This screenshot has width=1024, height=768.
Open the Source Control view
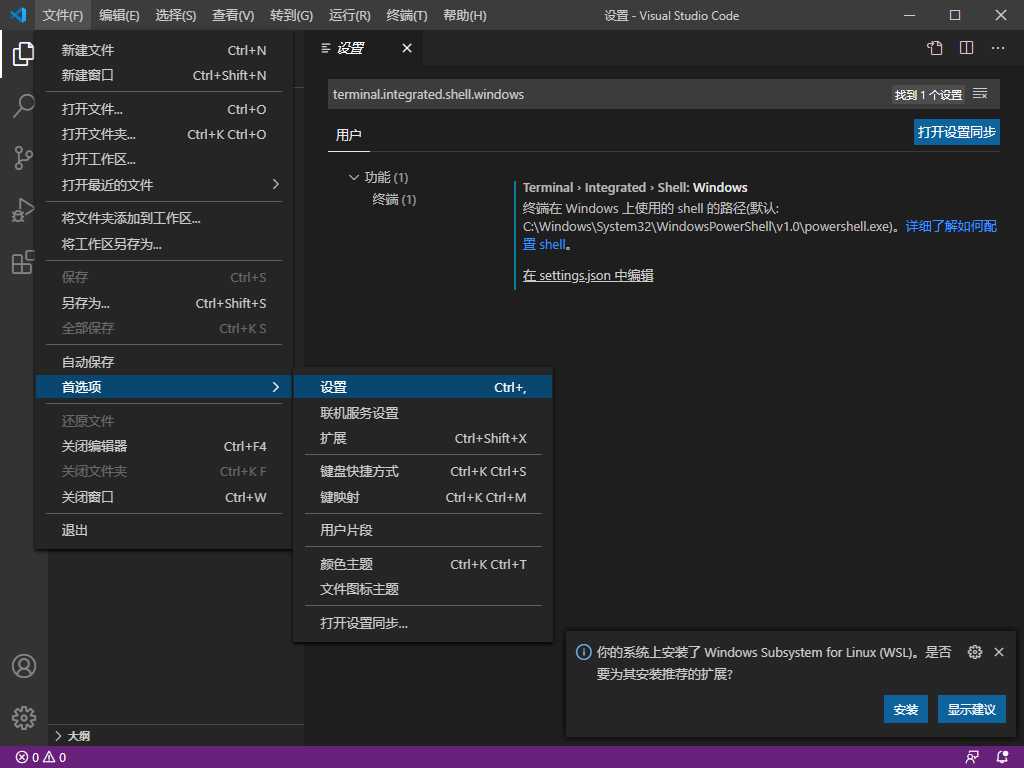tap(24, 157)
